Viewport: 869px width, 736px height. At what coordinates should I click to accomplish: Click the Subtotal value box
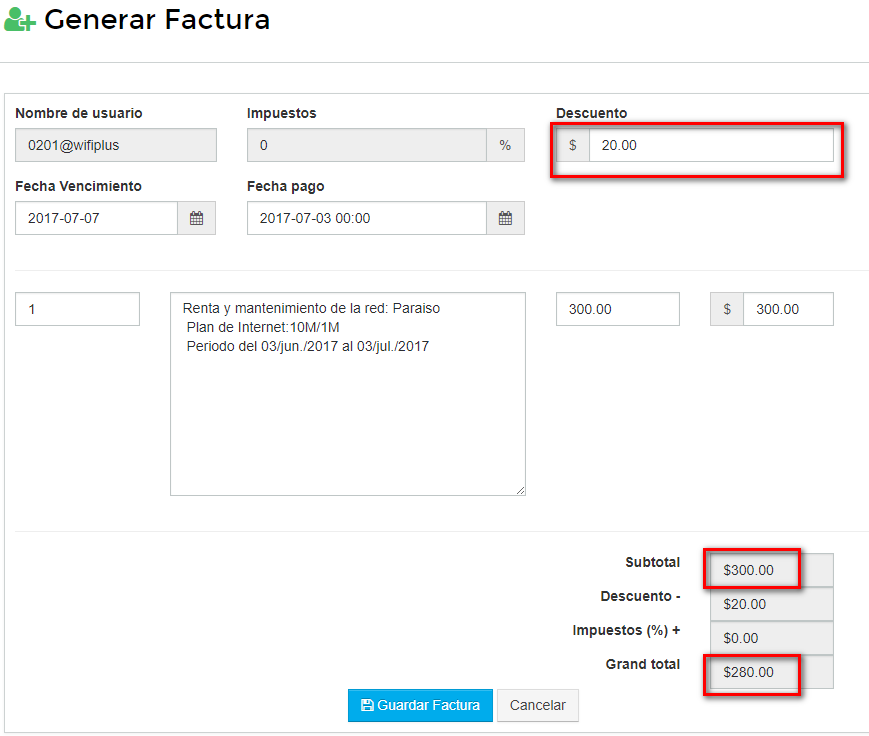point(770,570)
